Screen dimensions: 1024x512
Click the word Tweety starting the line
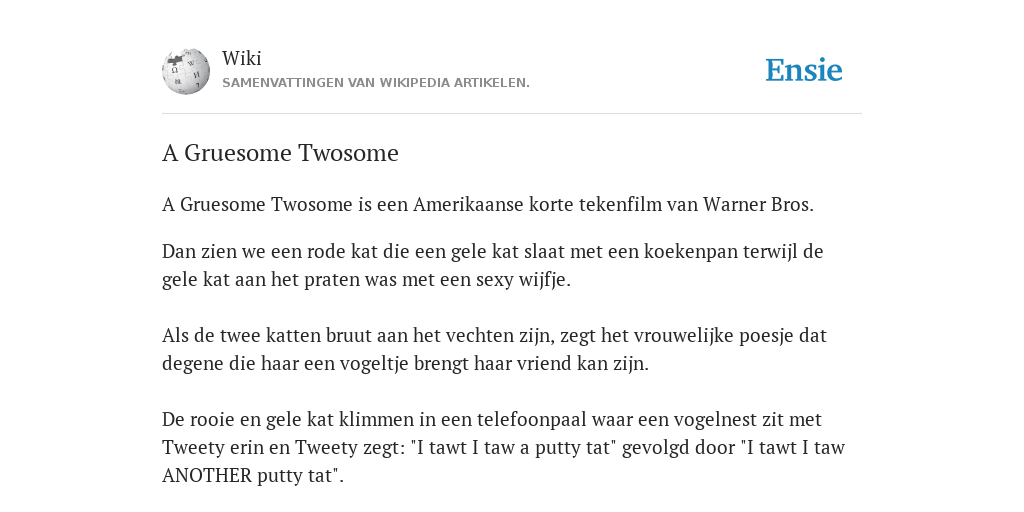point(184,447)
